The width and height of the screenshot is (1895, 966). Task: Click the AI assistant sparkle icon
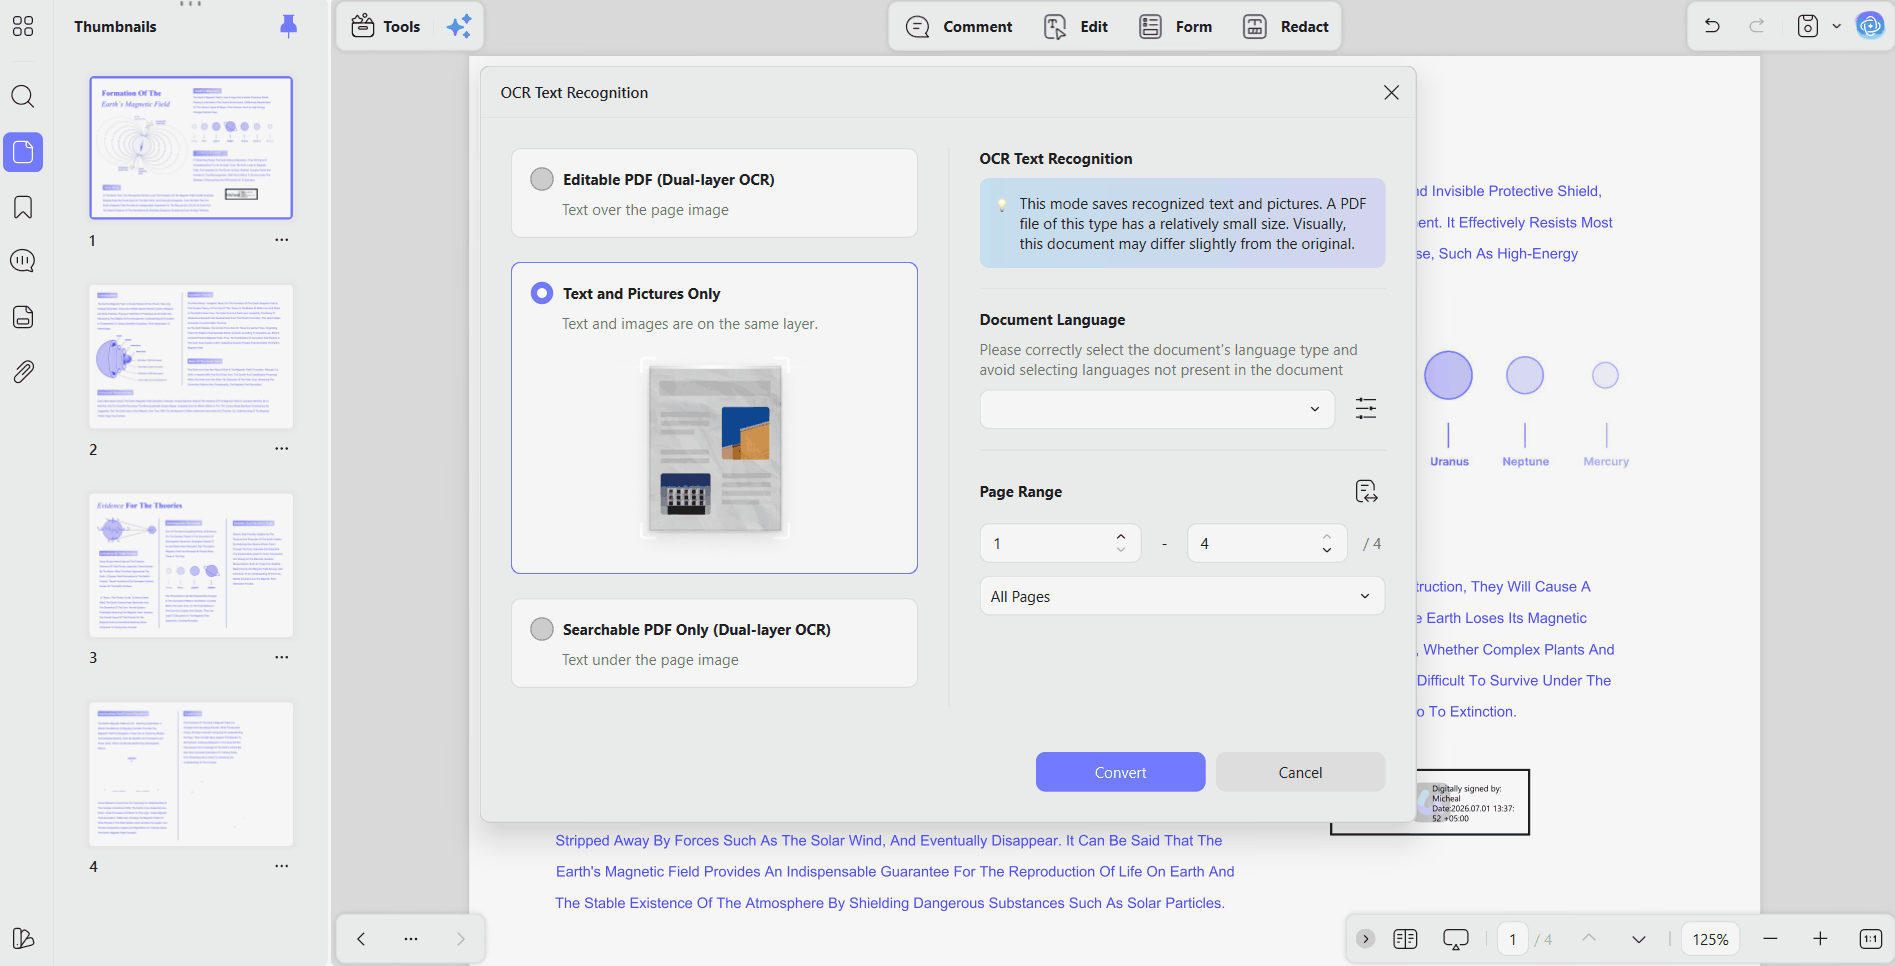tap(459, 27)
